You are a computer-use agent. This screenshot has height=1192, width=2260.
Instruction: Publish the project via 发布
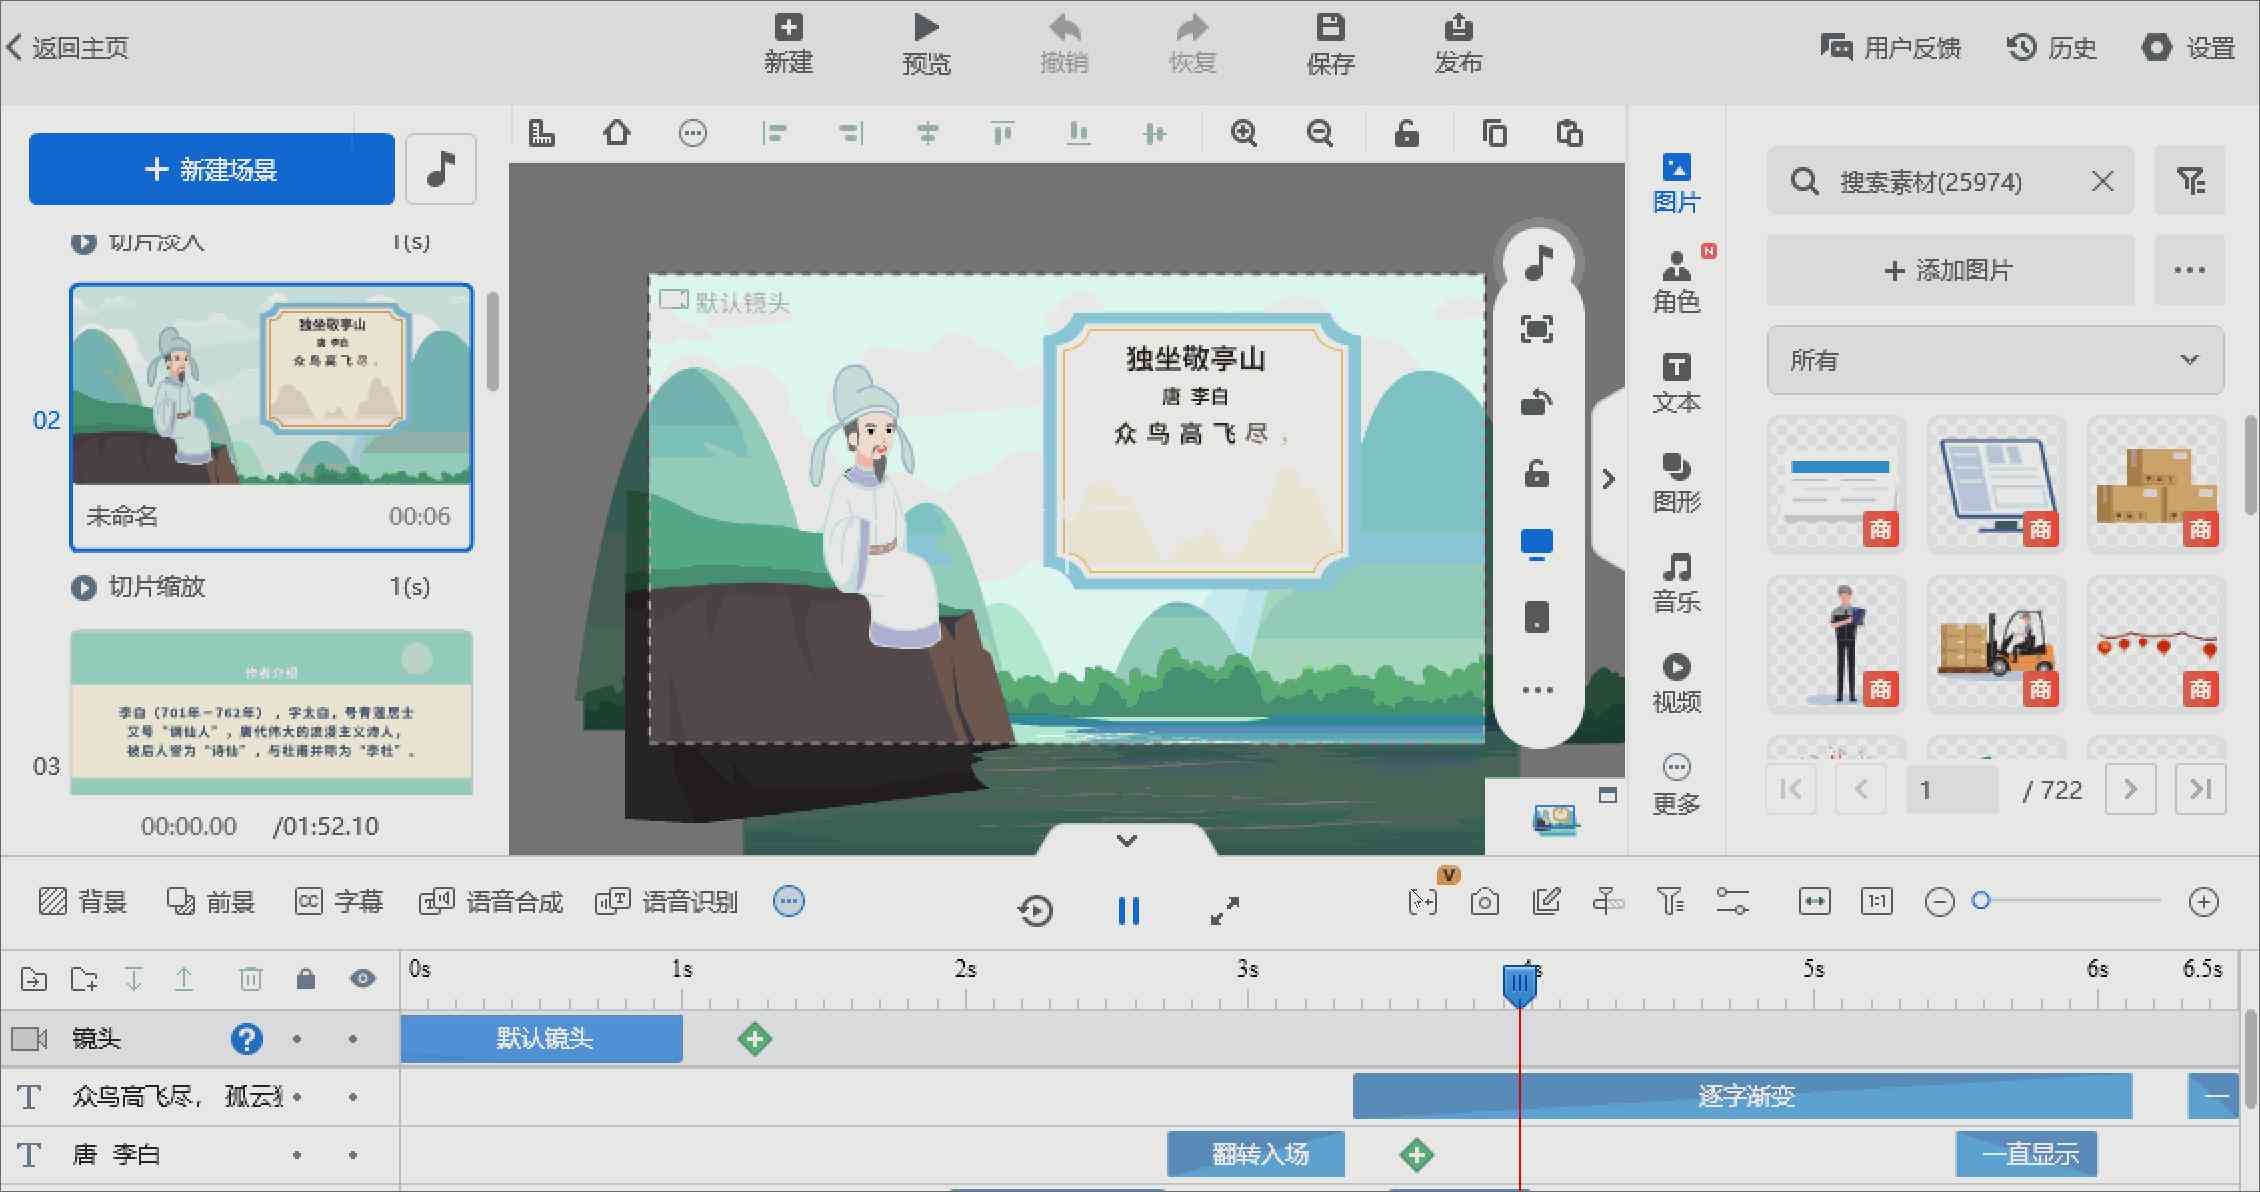tap(1458, 45)
